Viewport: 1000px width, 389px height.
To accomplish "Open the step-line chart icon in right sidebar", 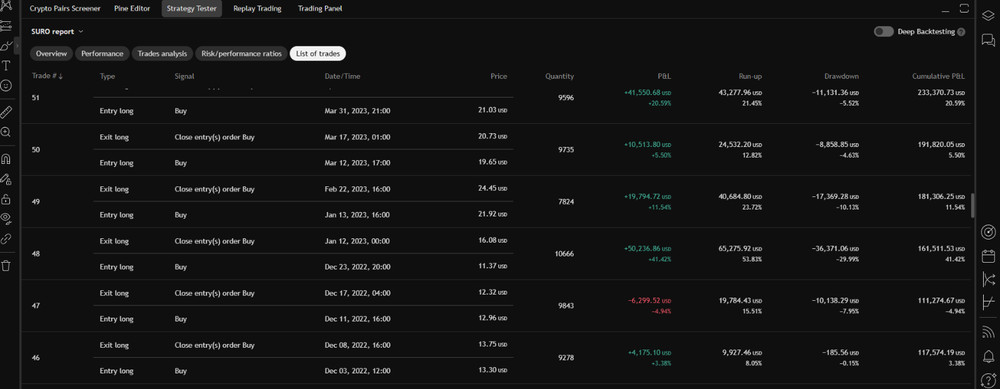I will (988, 304).
